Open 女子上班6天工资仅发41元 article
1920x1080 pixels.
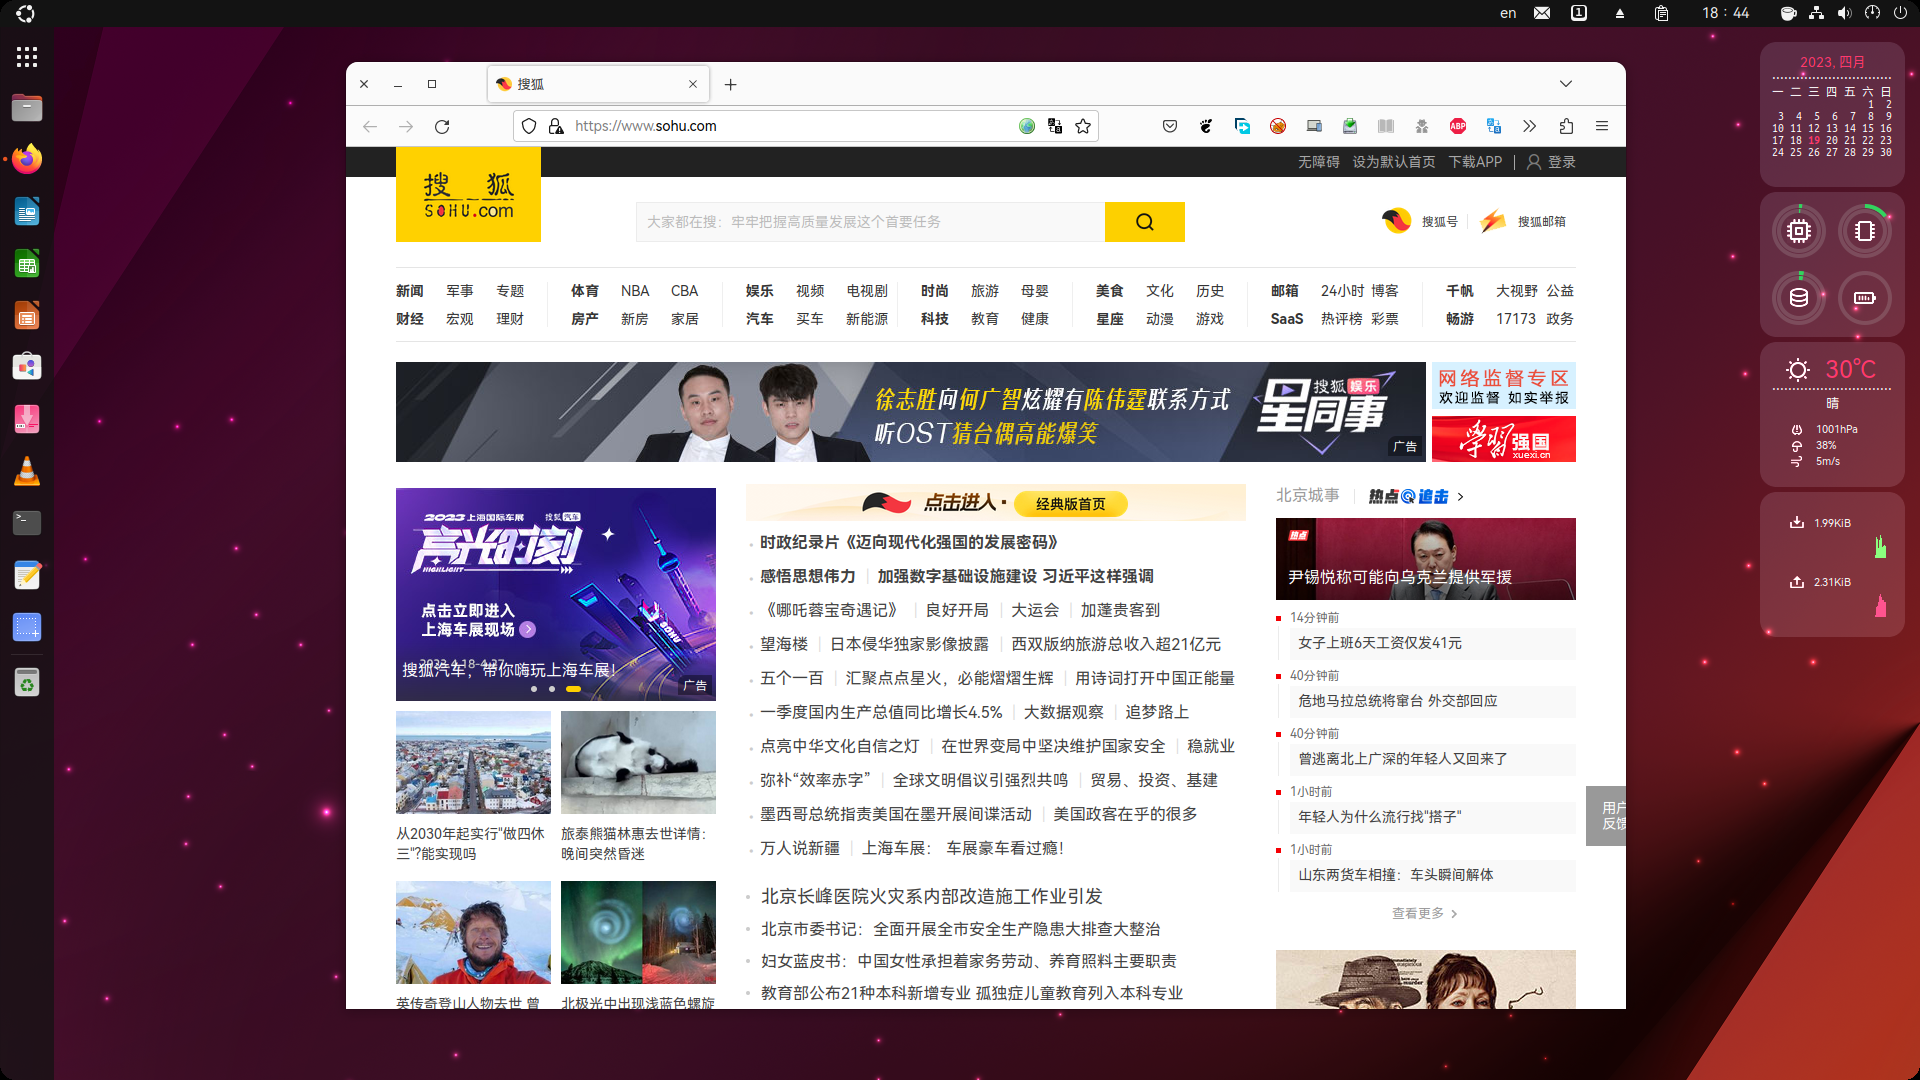1380,643
